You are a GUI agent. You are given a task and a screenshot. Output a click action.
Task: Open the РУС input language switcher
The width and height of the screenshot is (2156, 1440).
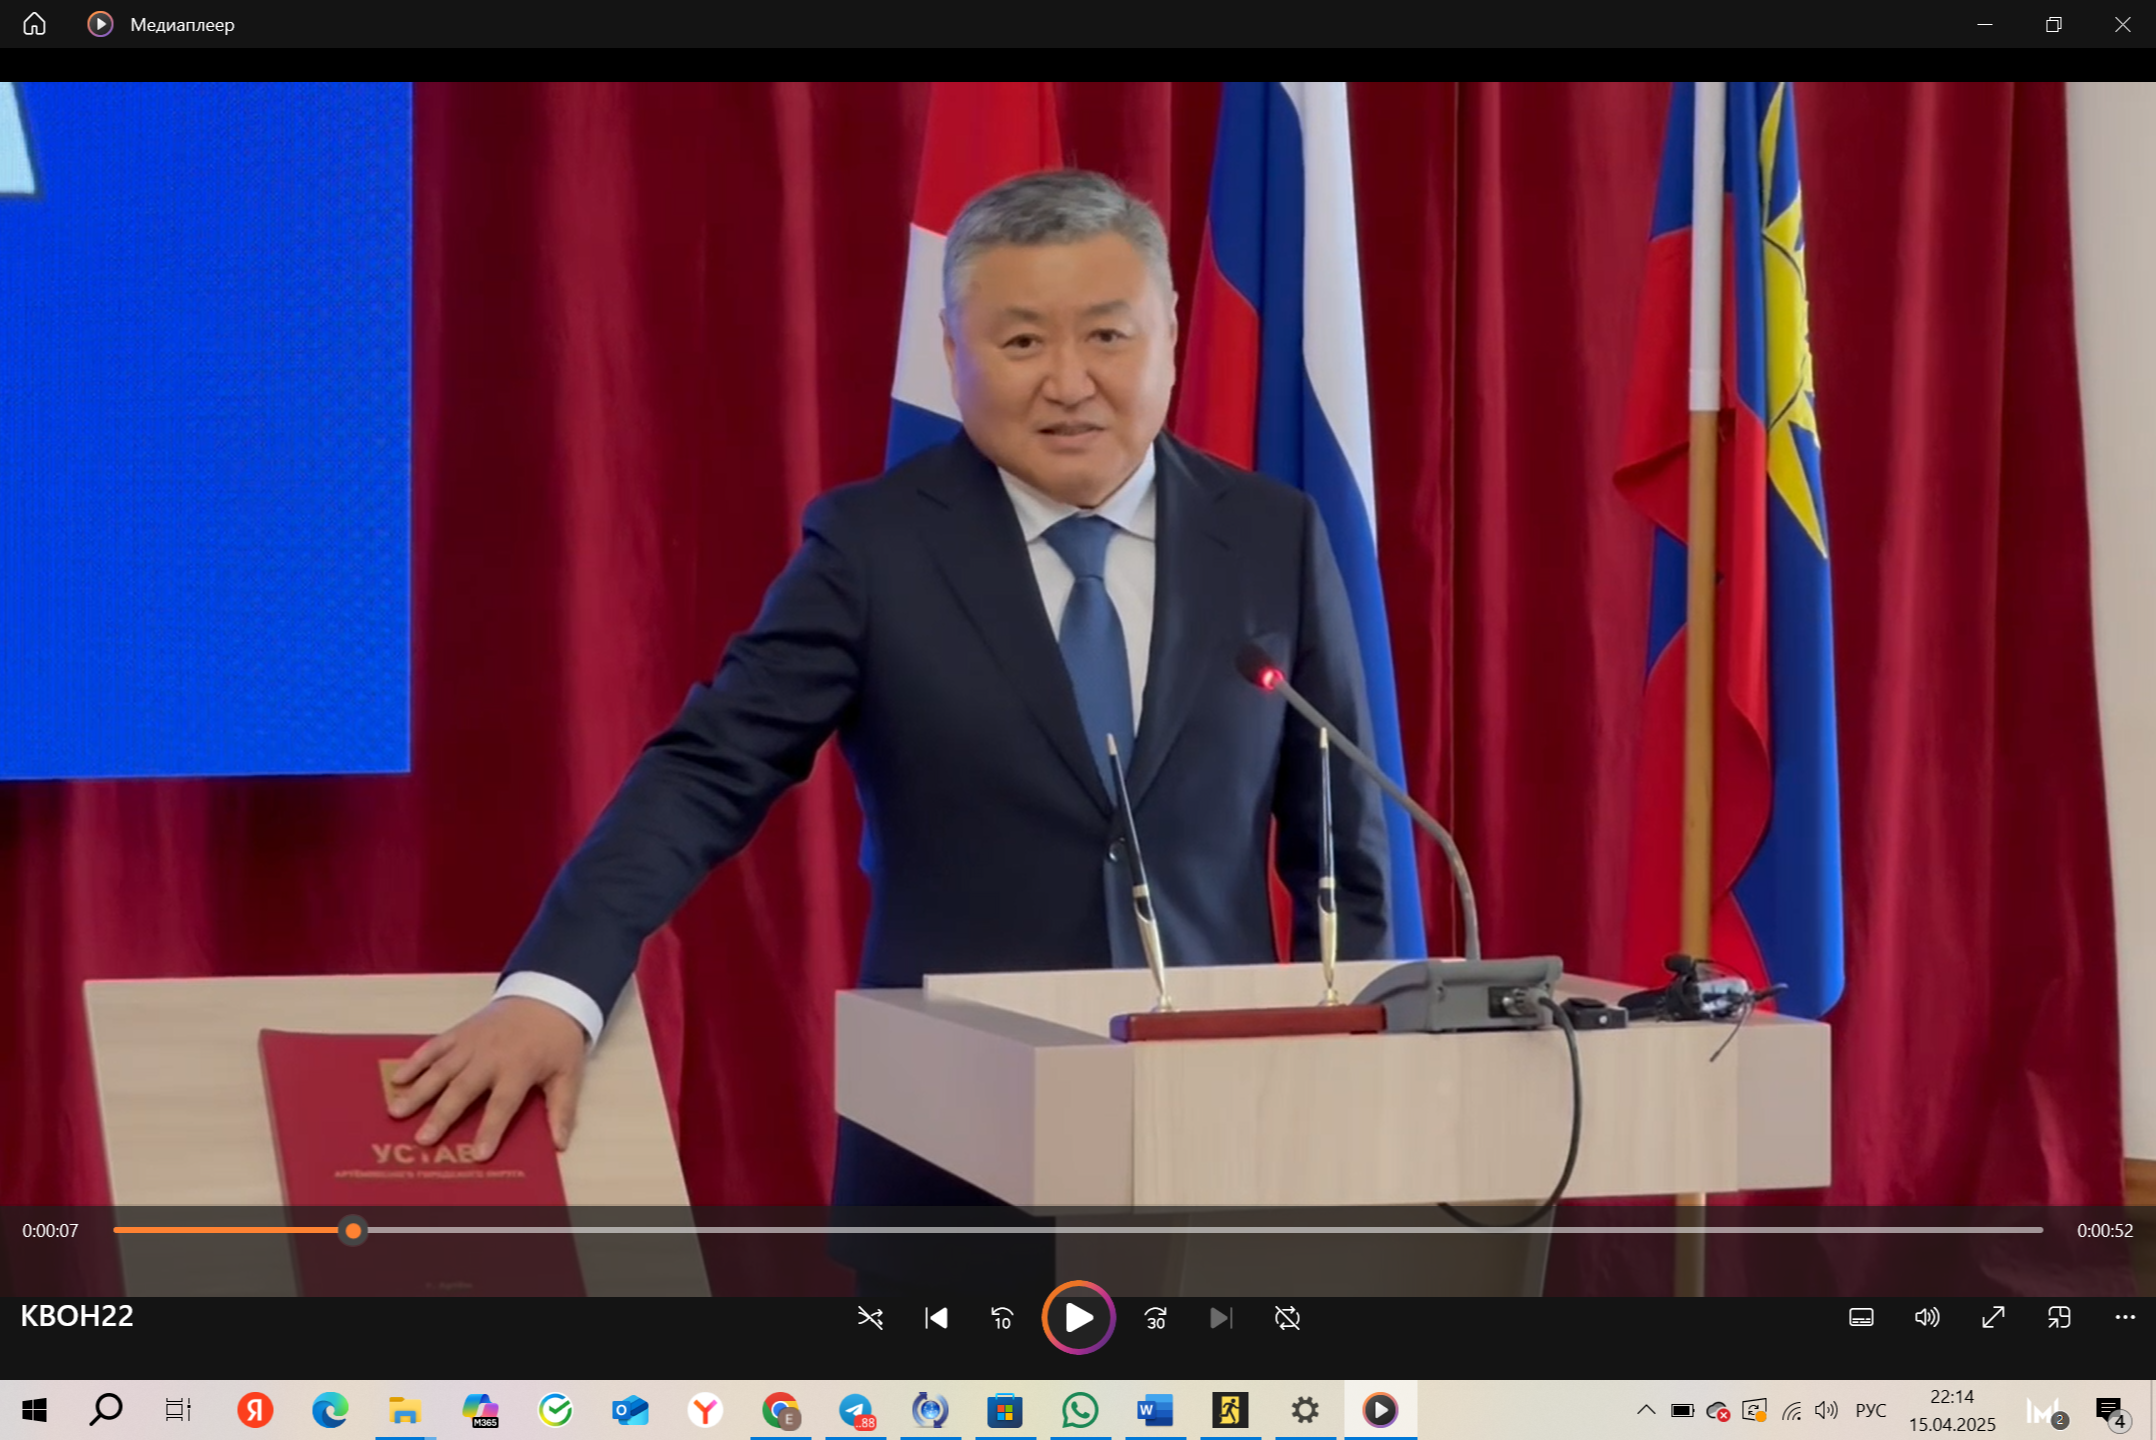point(1870,1410)
